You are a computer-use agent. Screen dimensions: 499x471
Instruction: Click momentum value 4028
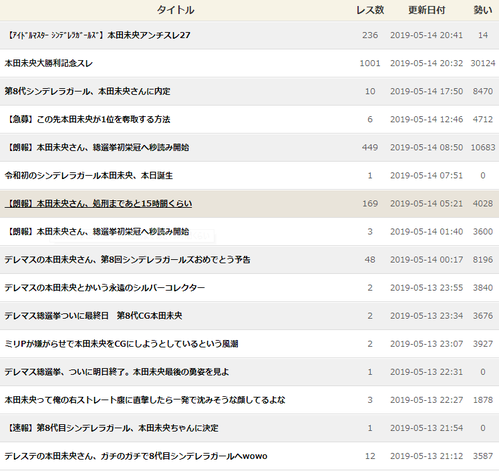pos(483,203)
